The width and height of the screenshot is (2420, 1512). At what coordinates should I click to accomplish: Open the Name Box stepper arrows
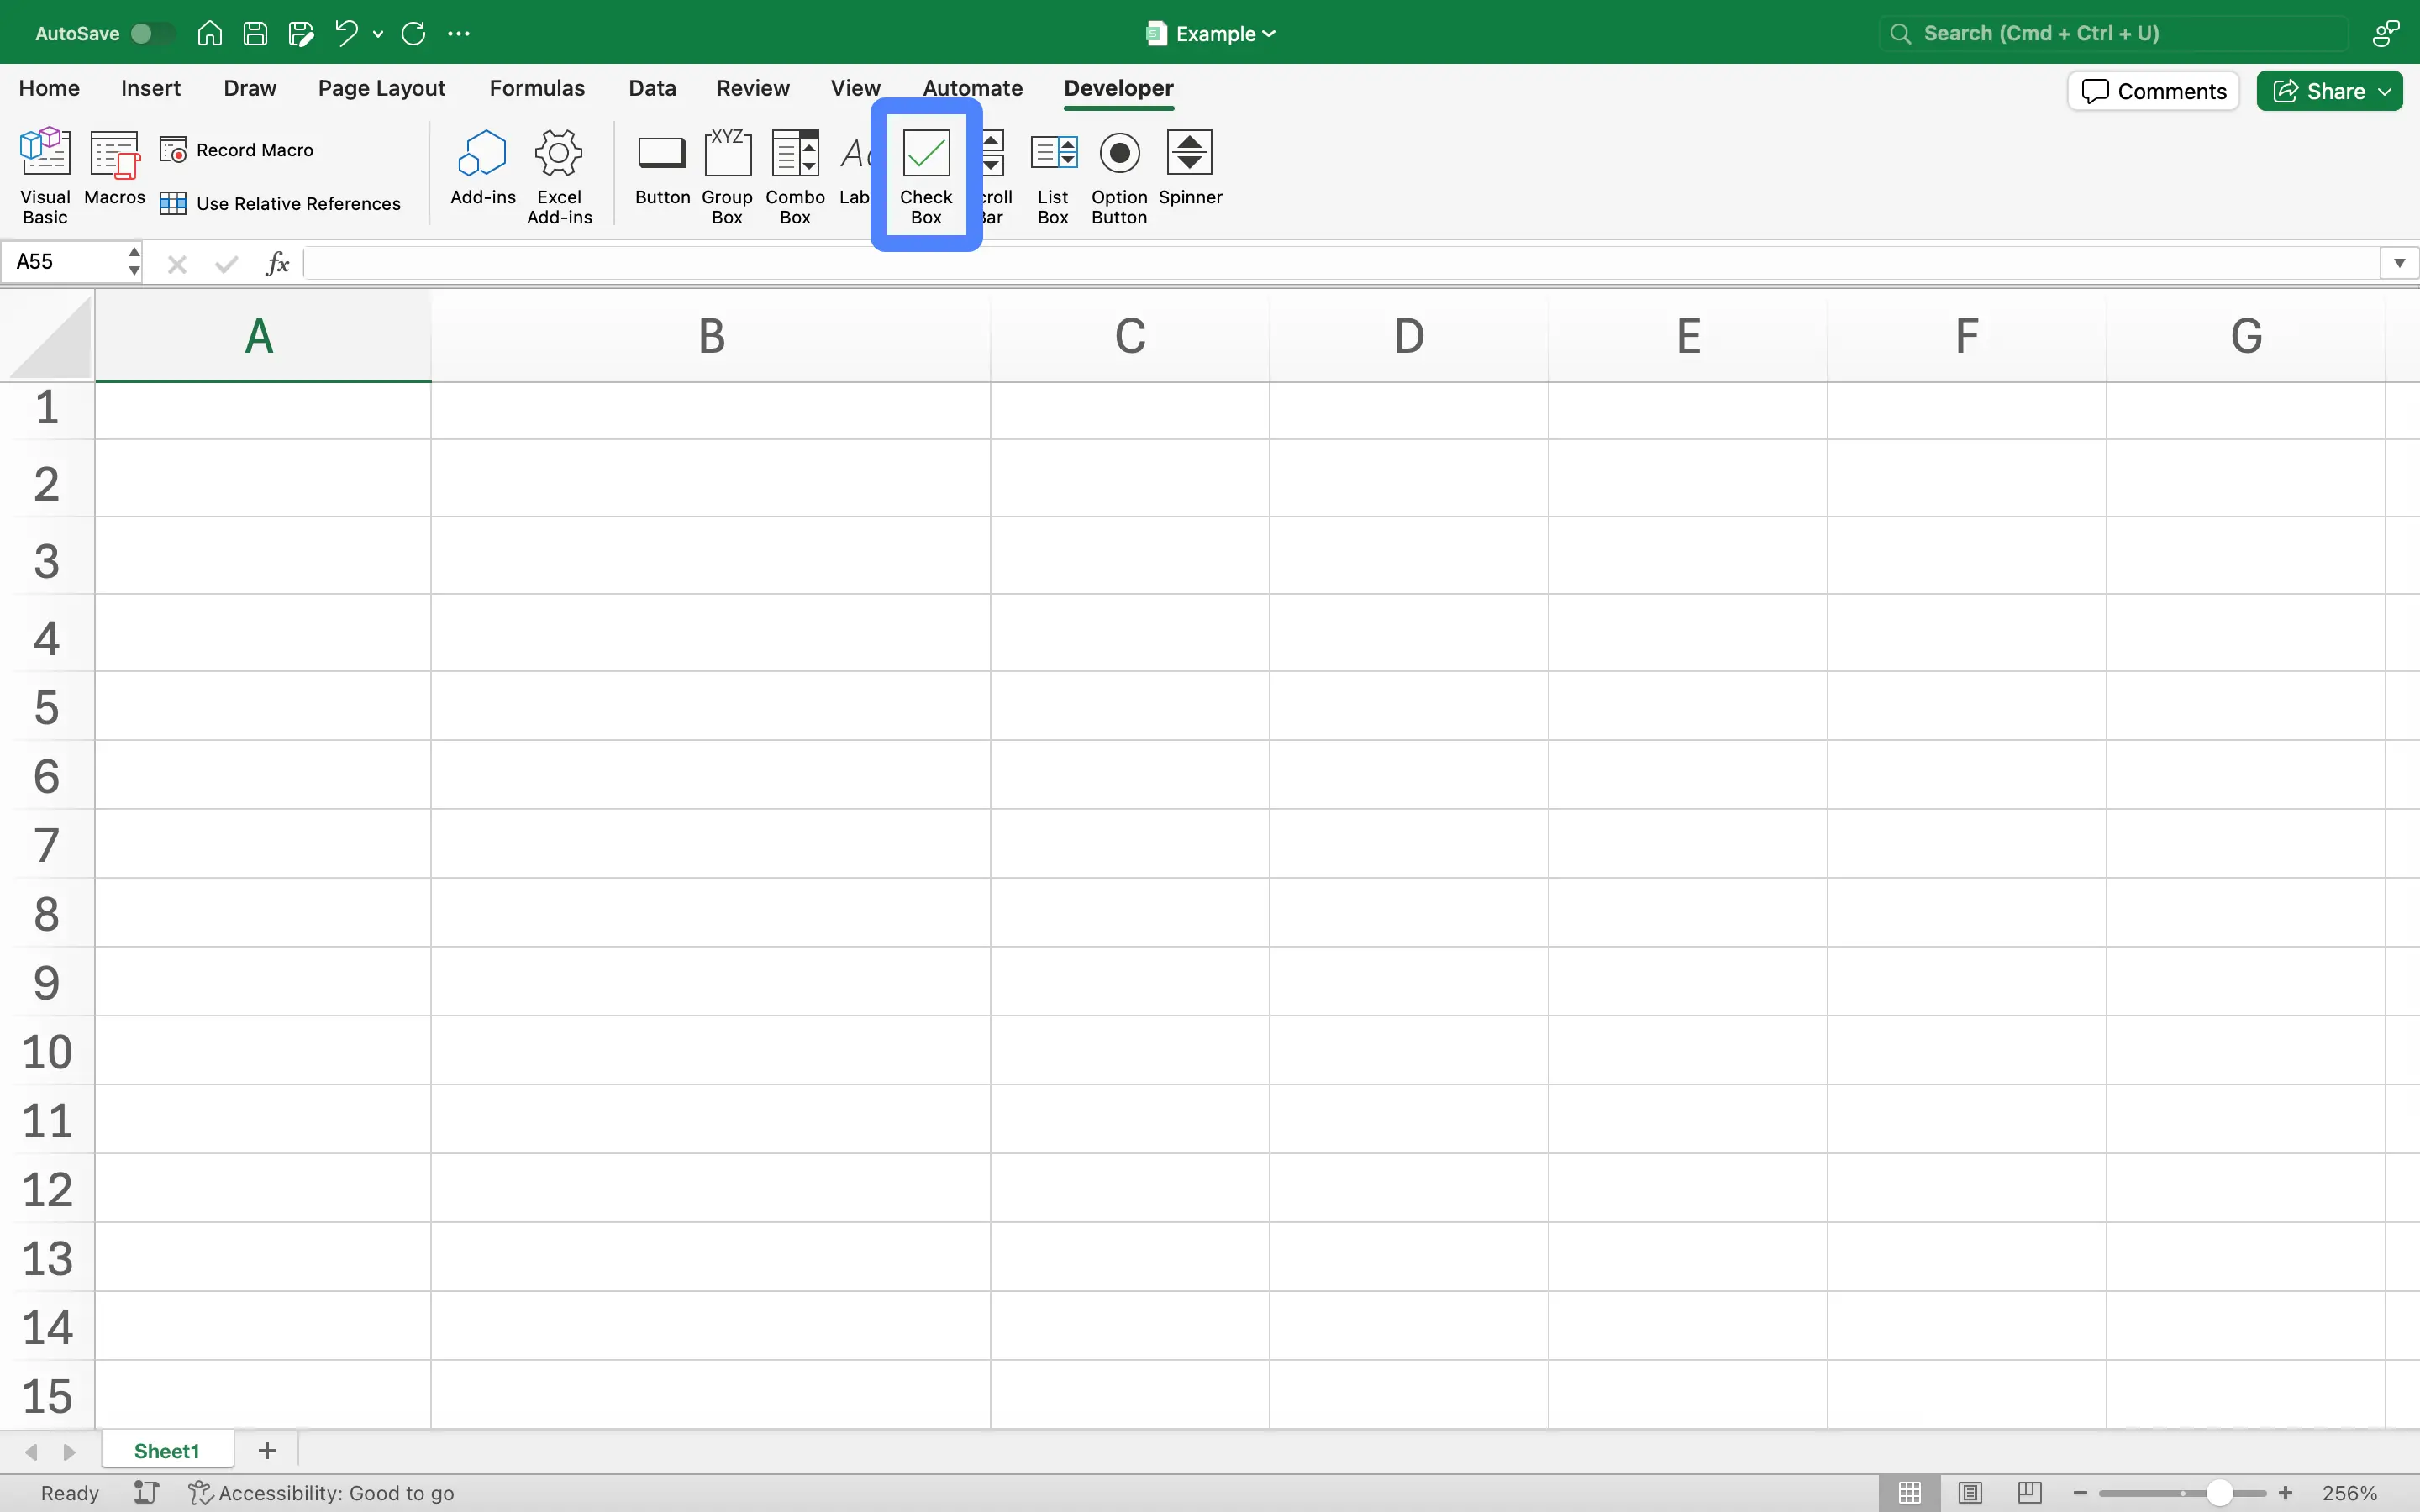click(x=134, y=262)
